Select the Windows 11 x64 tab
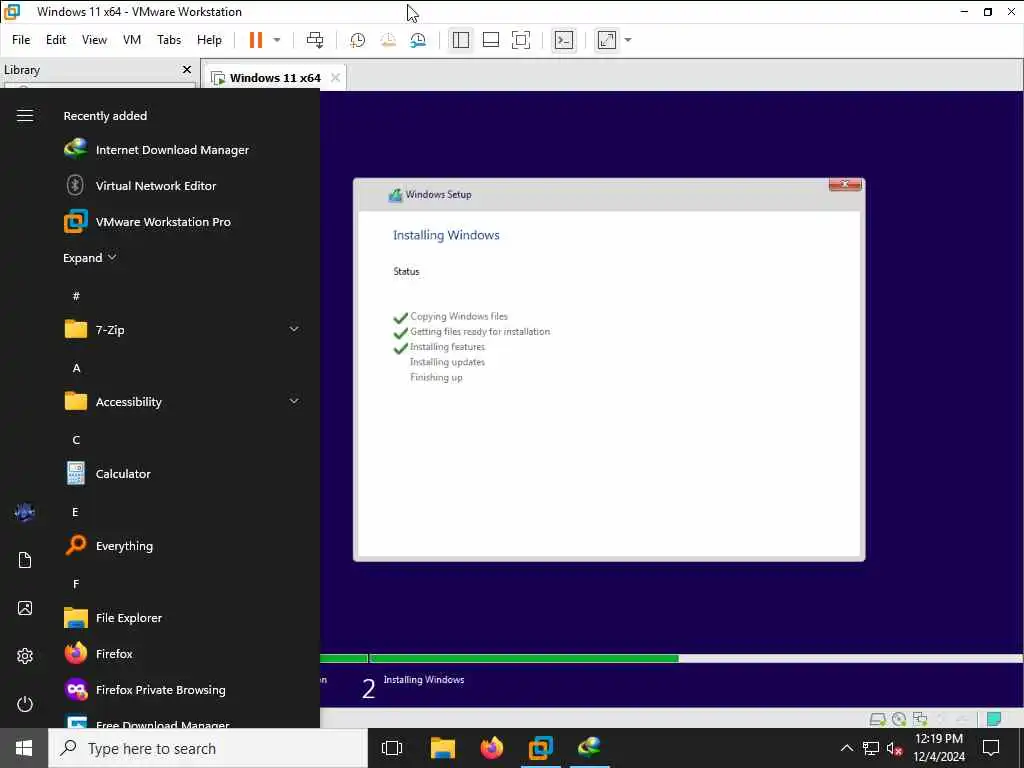This screenshot has height=768, width=1024. coord(275,78)
